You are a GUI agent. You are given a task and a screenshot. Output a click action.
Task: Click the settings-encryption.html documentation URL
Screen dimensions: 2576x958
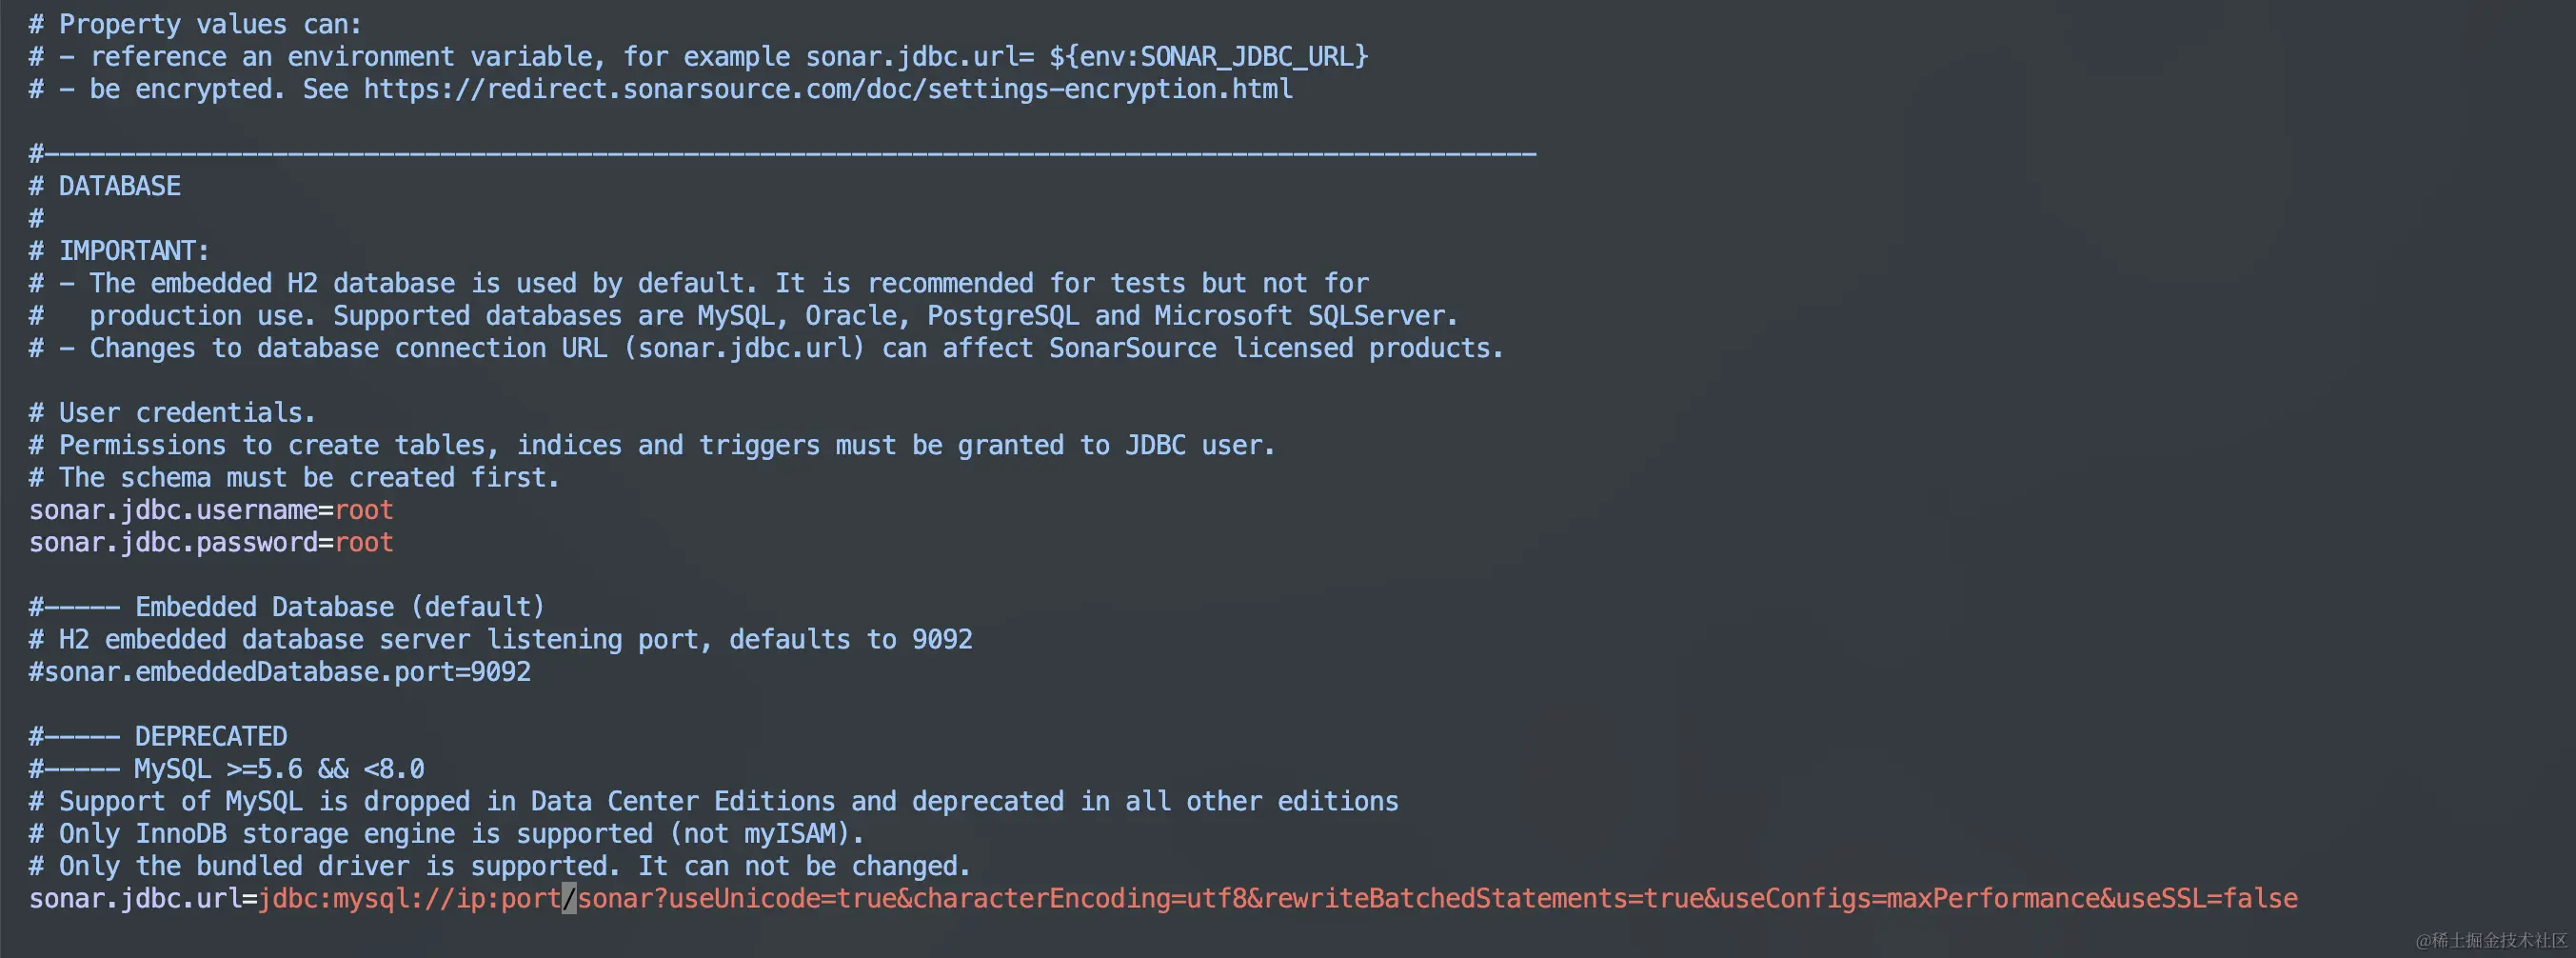click(x=828, y=89)
